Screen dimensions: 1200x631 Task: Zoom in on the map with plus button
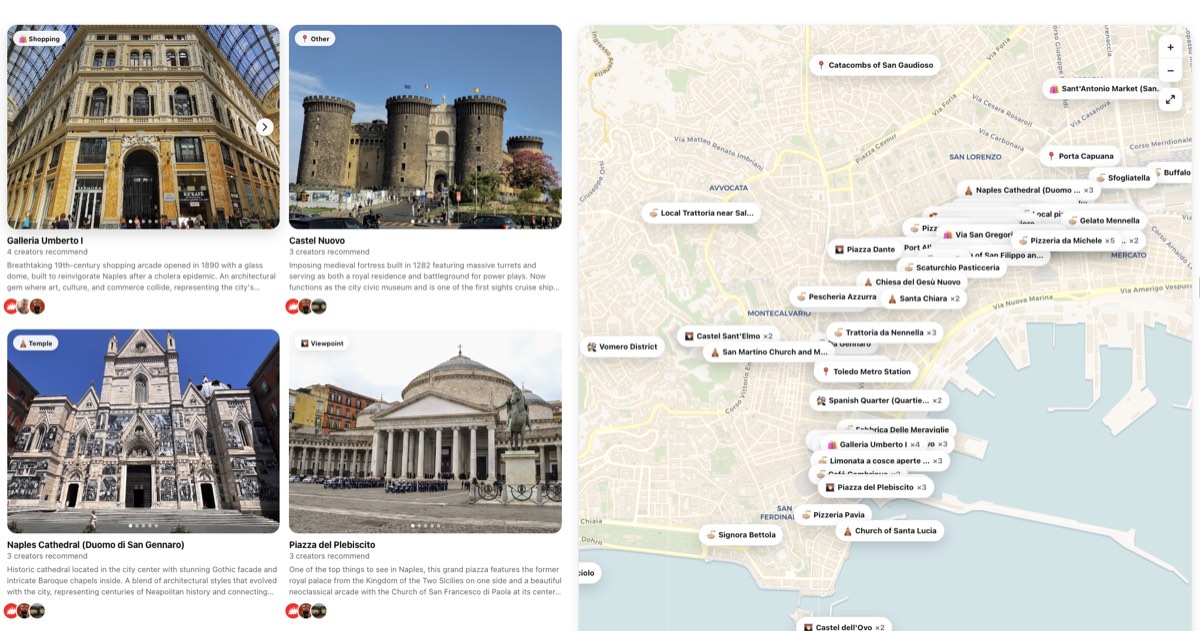(x=1171, y=47)
